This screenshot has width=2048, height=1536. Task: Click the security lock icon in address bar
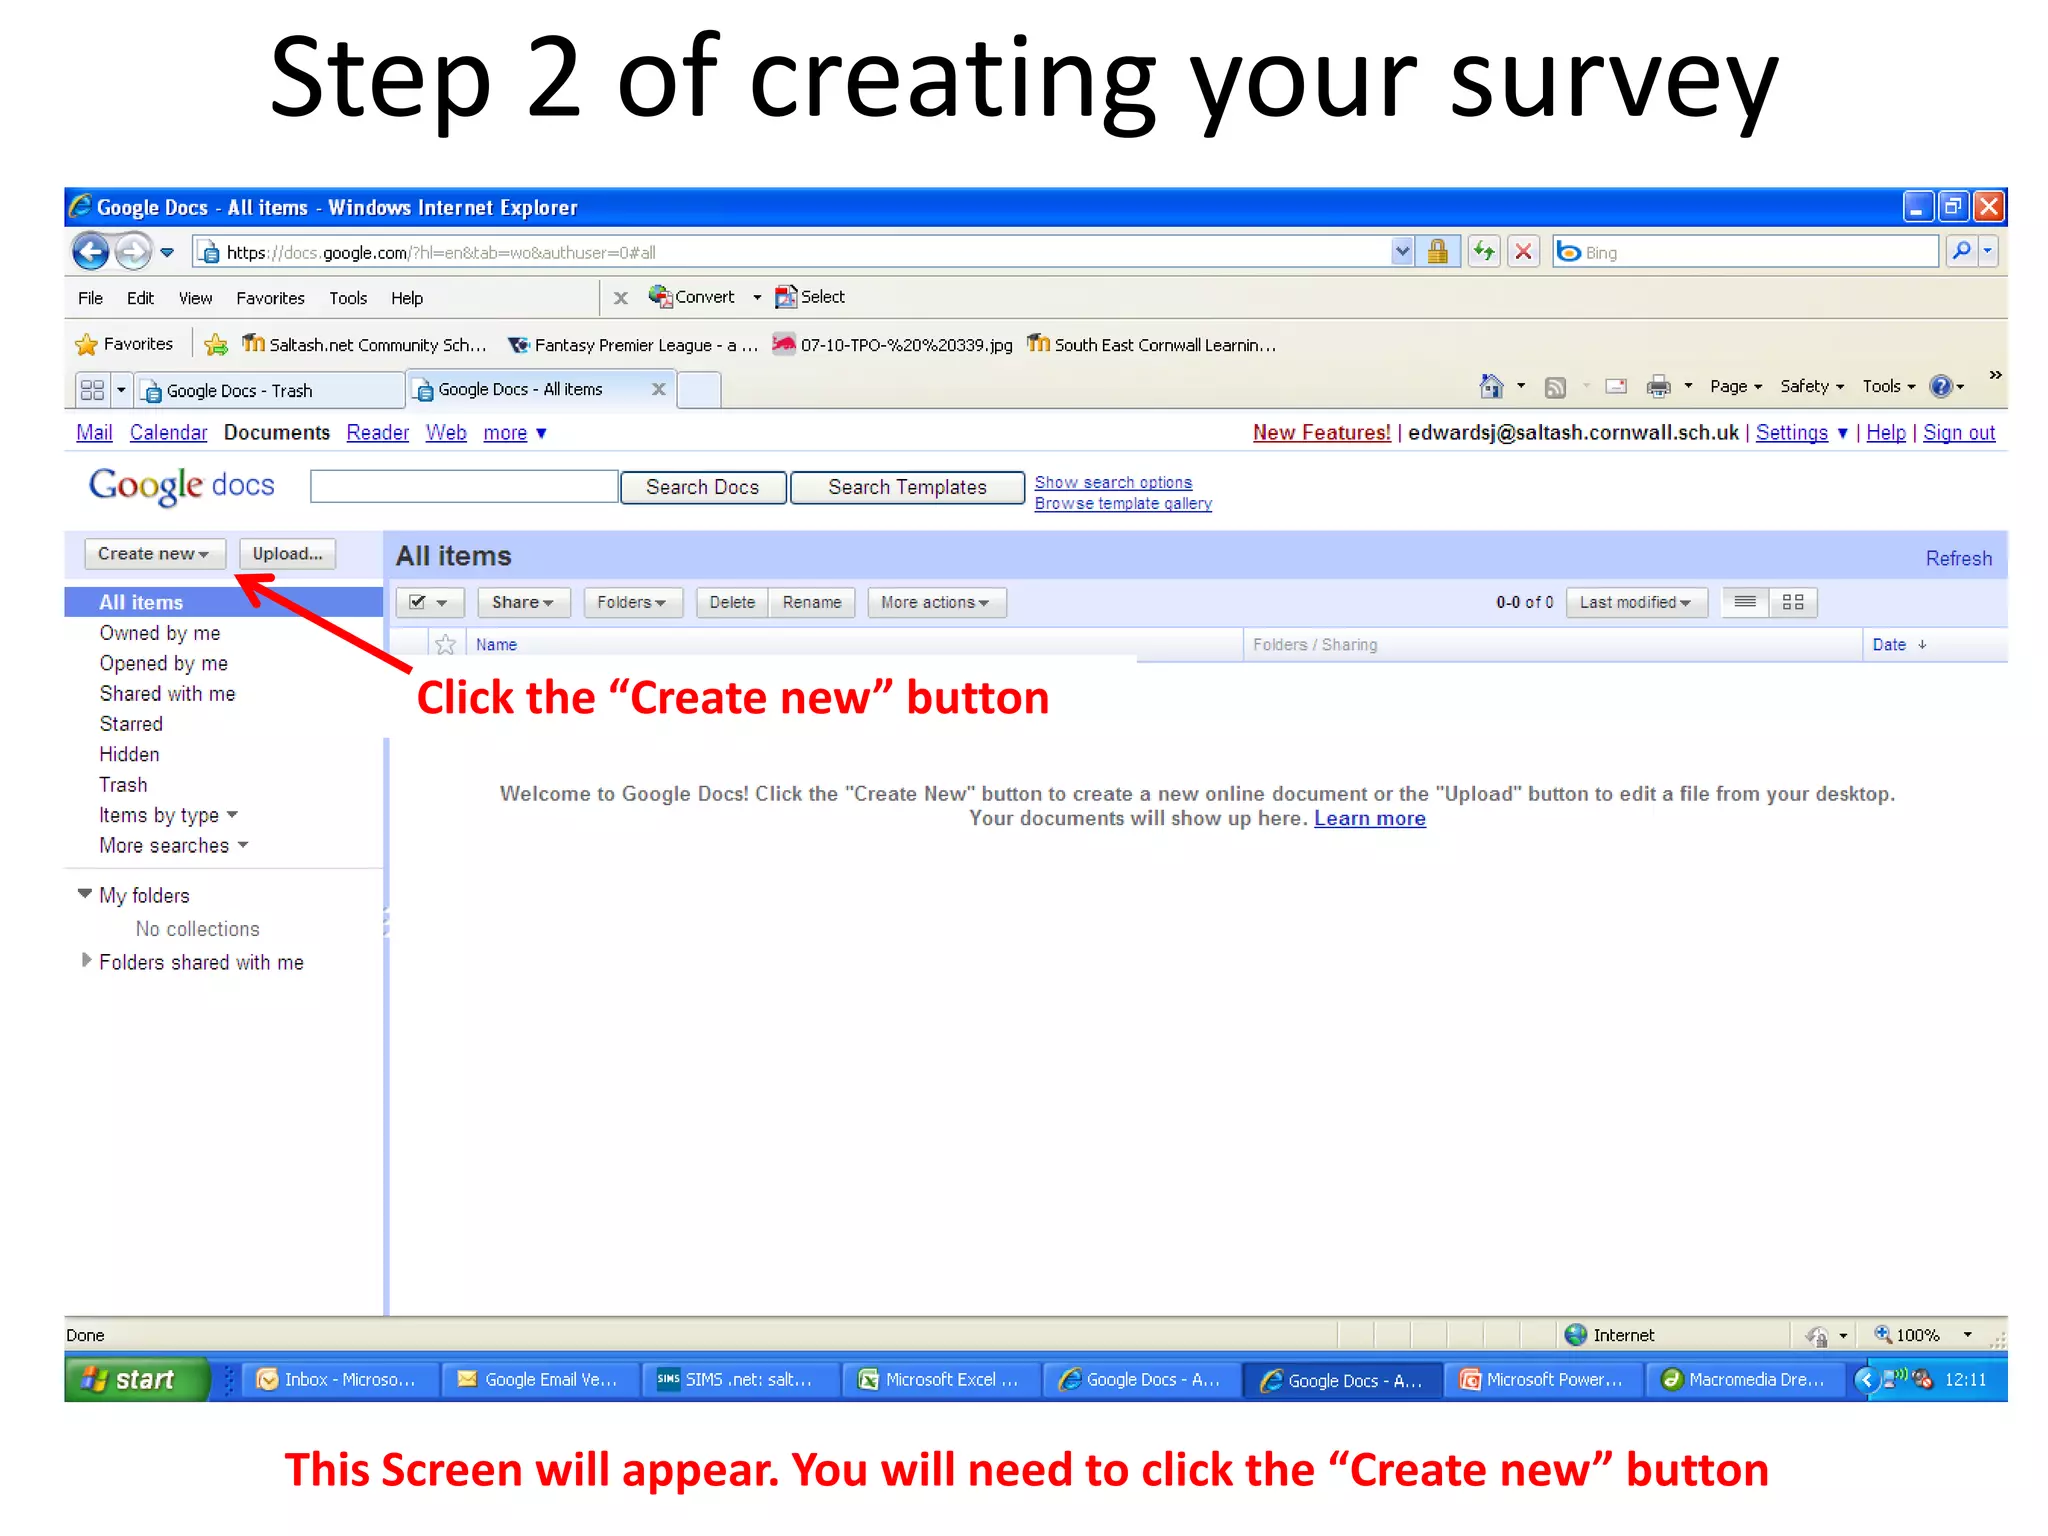click(1437, 252)
